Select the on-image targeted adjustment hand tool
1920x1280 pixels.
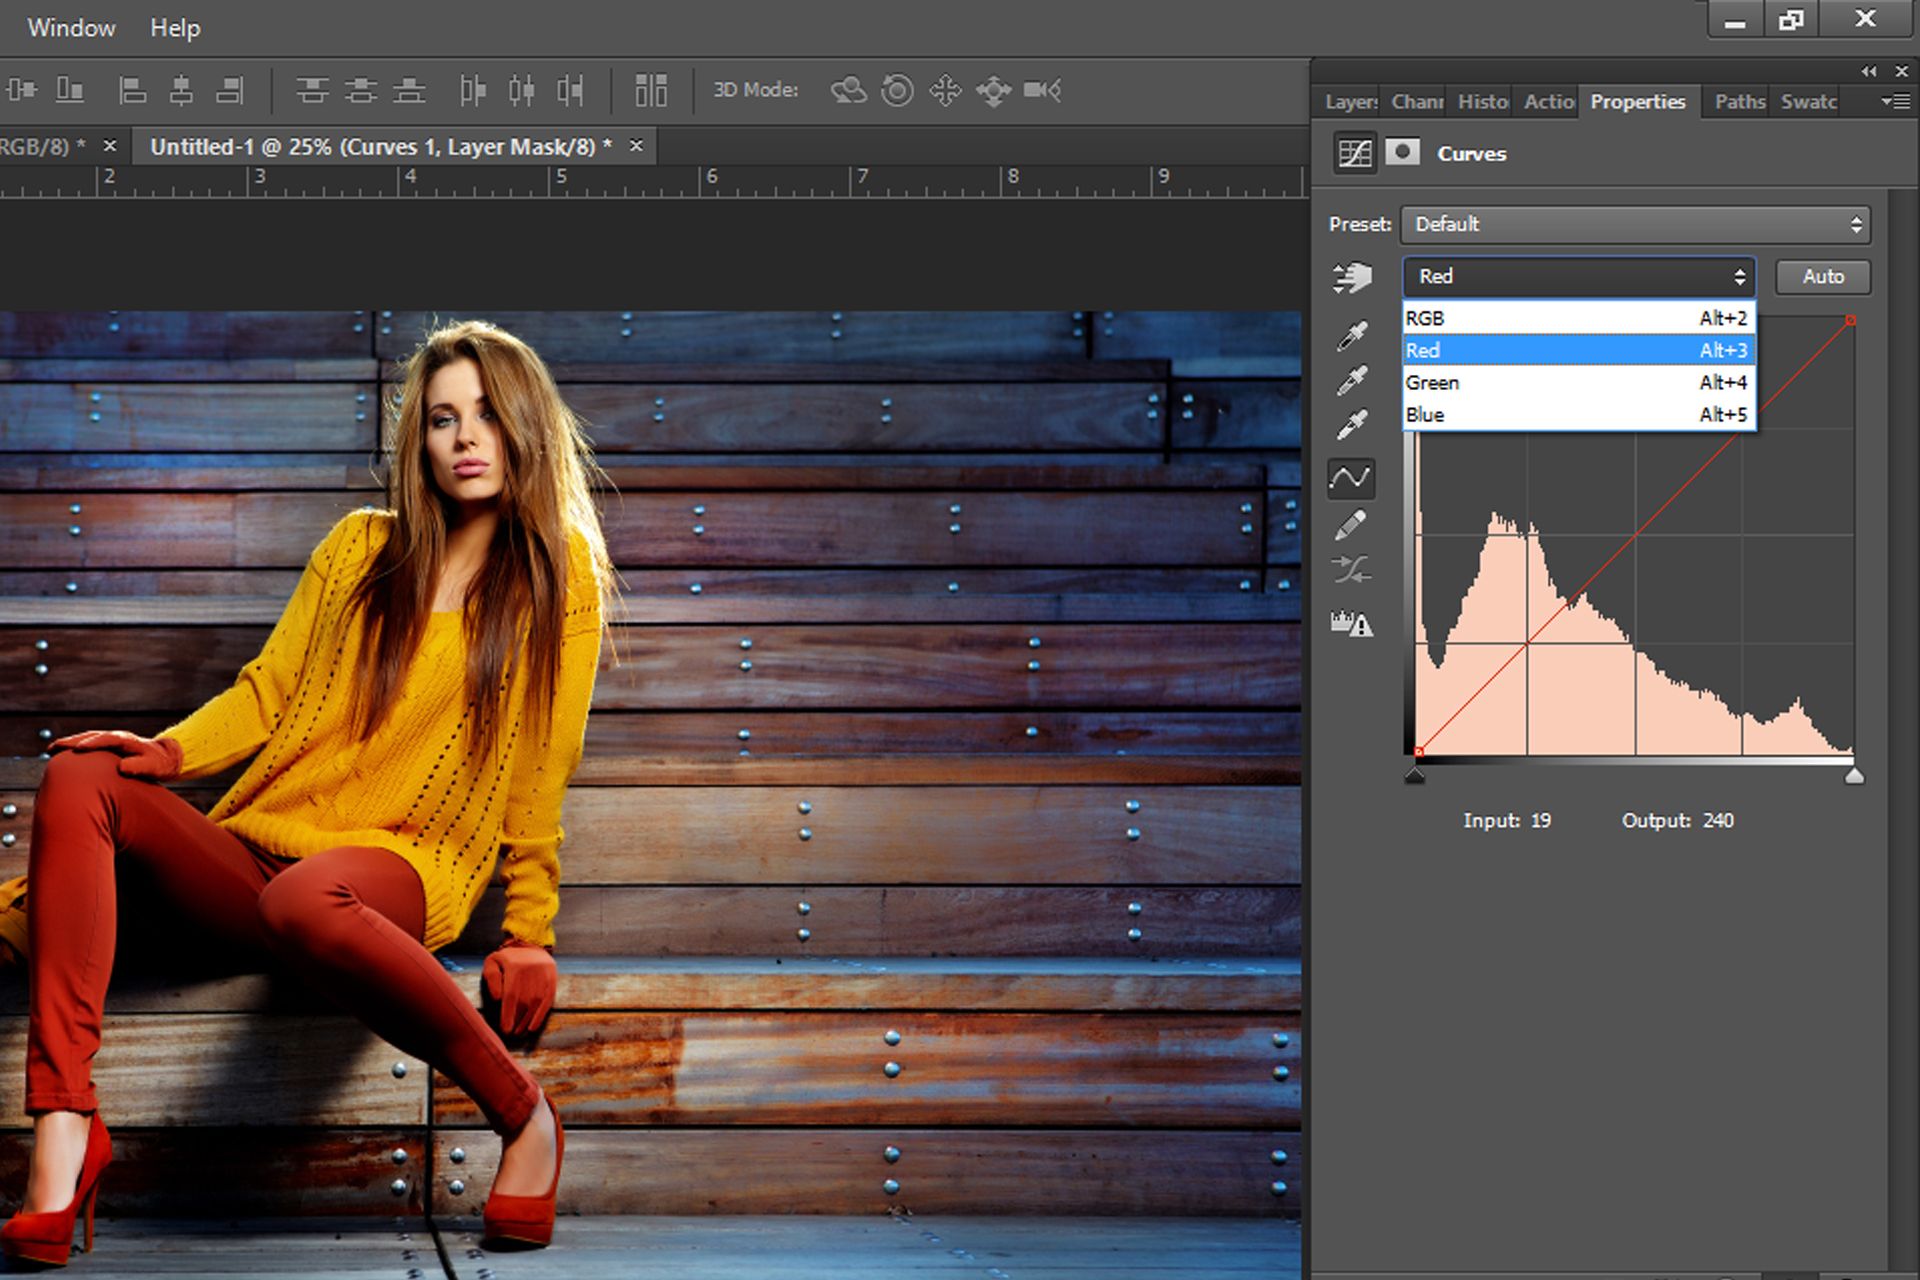click(1352, 277)
